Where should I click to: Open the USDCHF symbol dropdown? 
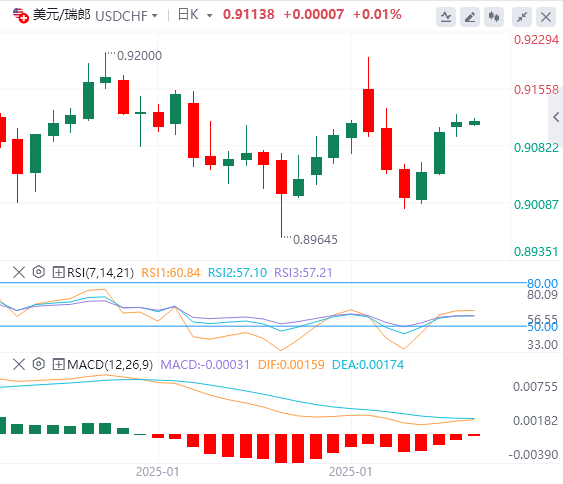point(126,16)
